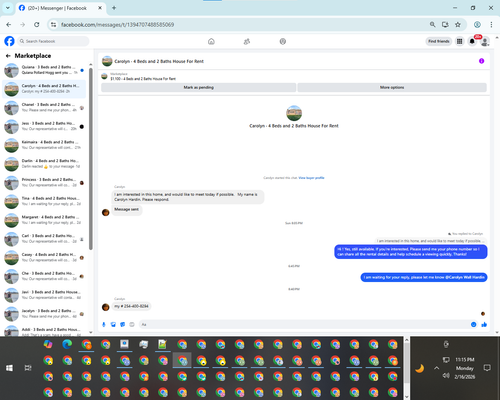Click the message input field
The height and width of the screenshot is (400, 500).
(x=305, y=324)
